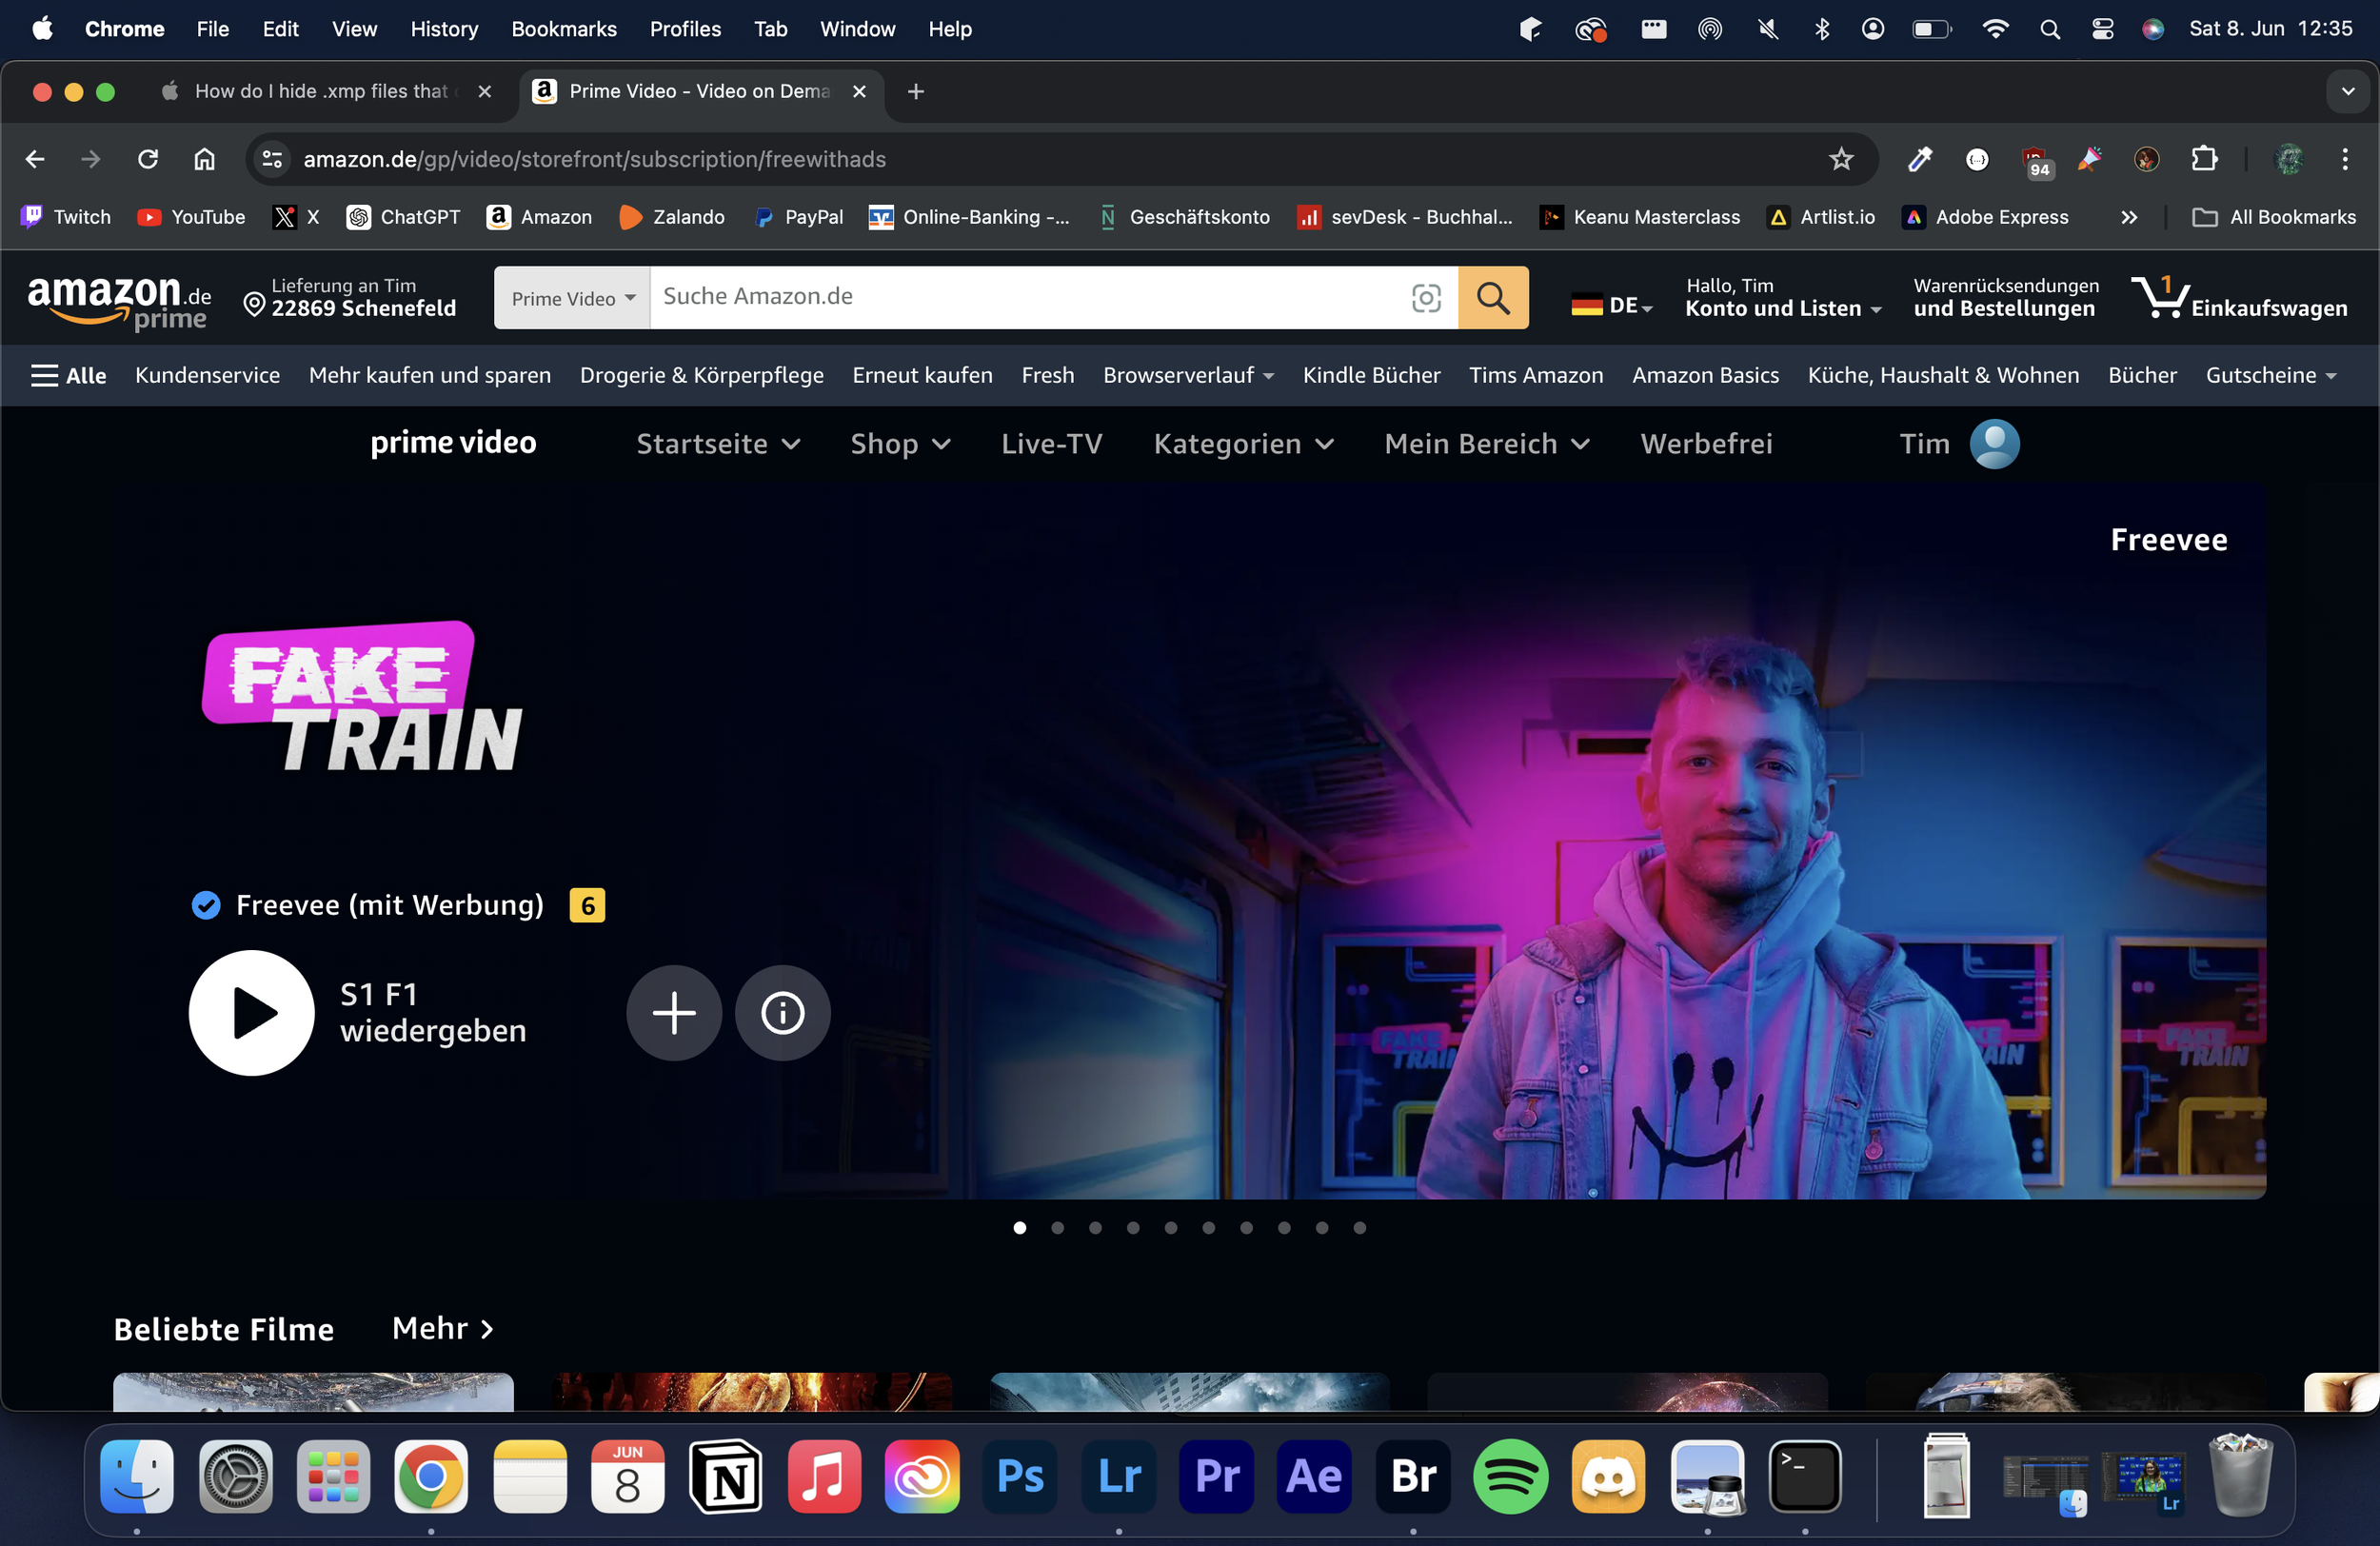Reload the page in Chrome
2380x1546 pixels.
pyautogui.click(x=148, y=159)
